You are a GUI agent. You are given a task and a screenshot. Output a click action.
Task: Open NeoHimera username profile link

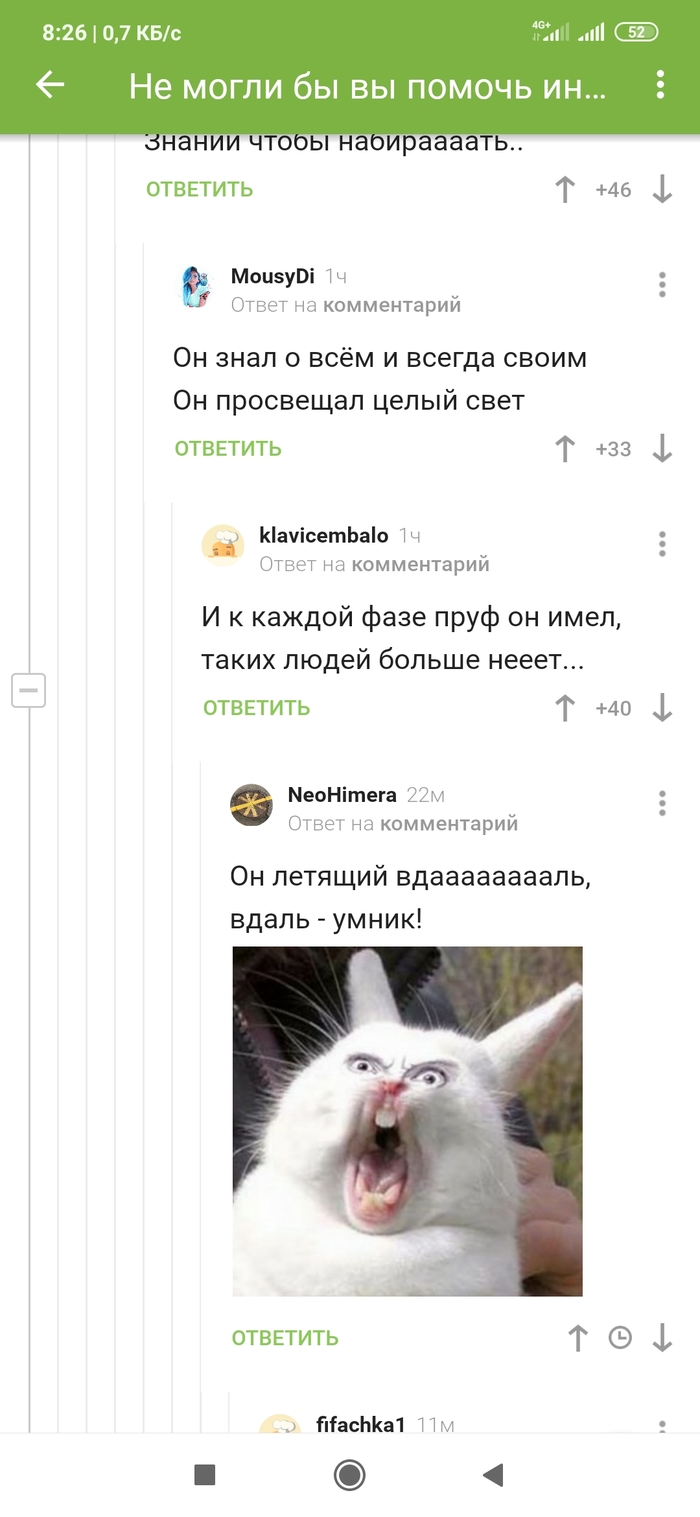pyautogui.click(x=342, y=795)
